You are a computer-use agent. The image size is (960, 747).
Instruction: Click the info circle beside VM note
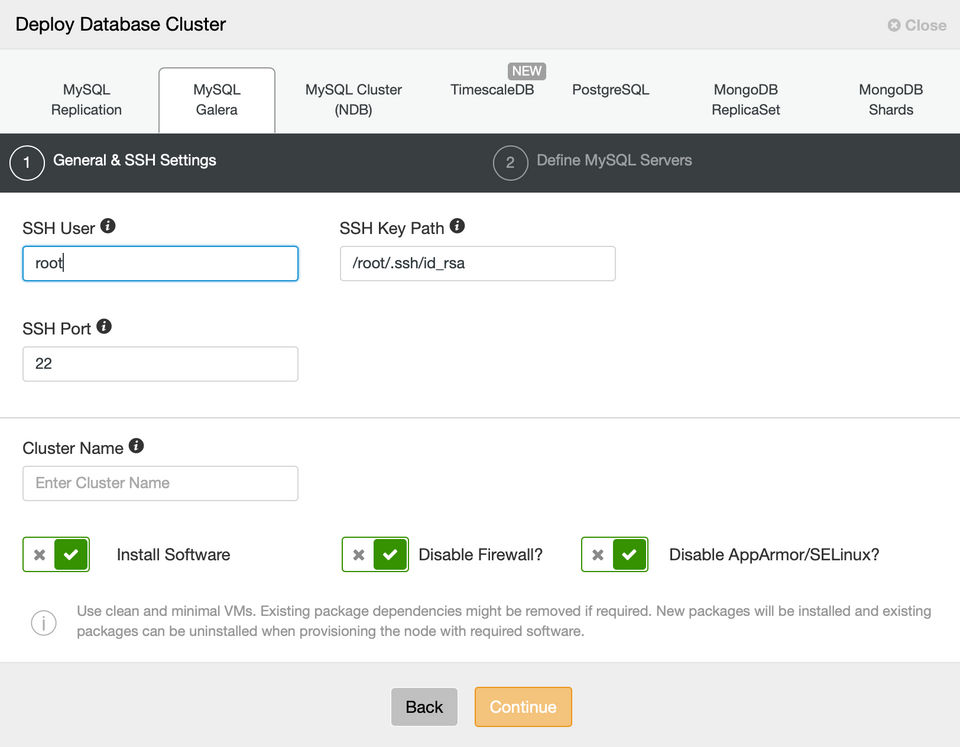pos(43,623)
